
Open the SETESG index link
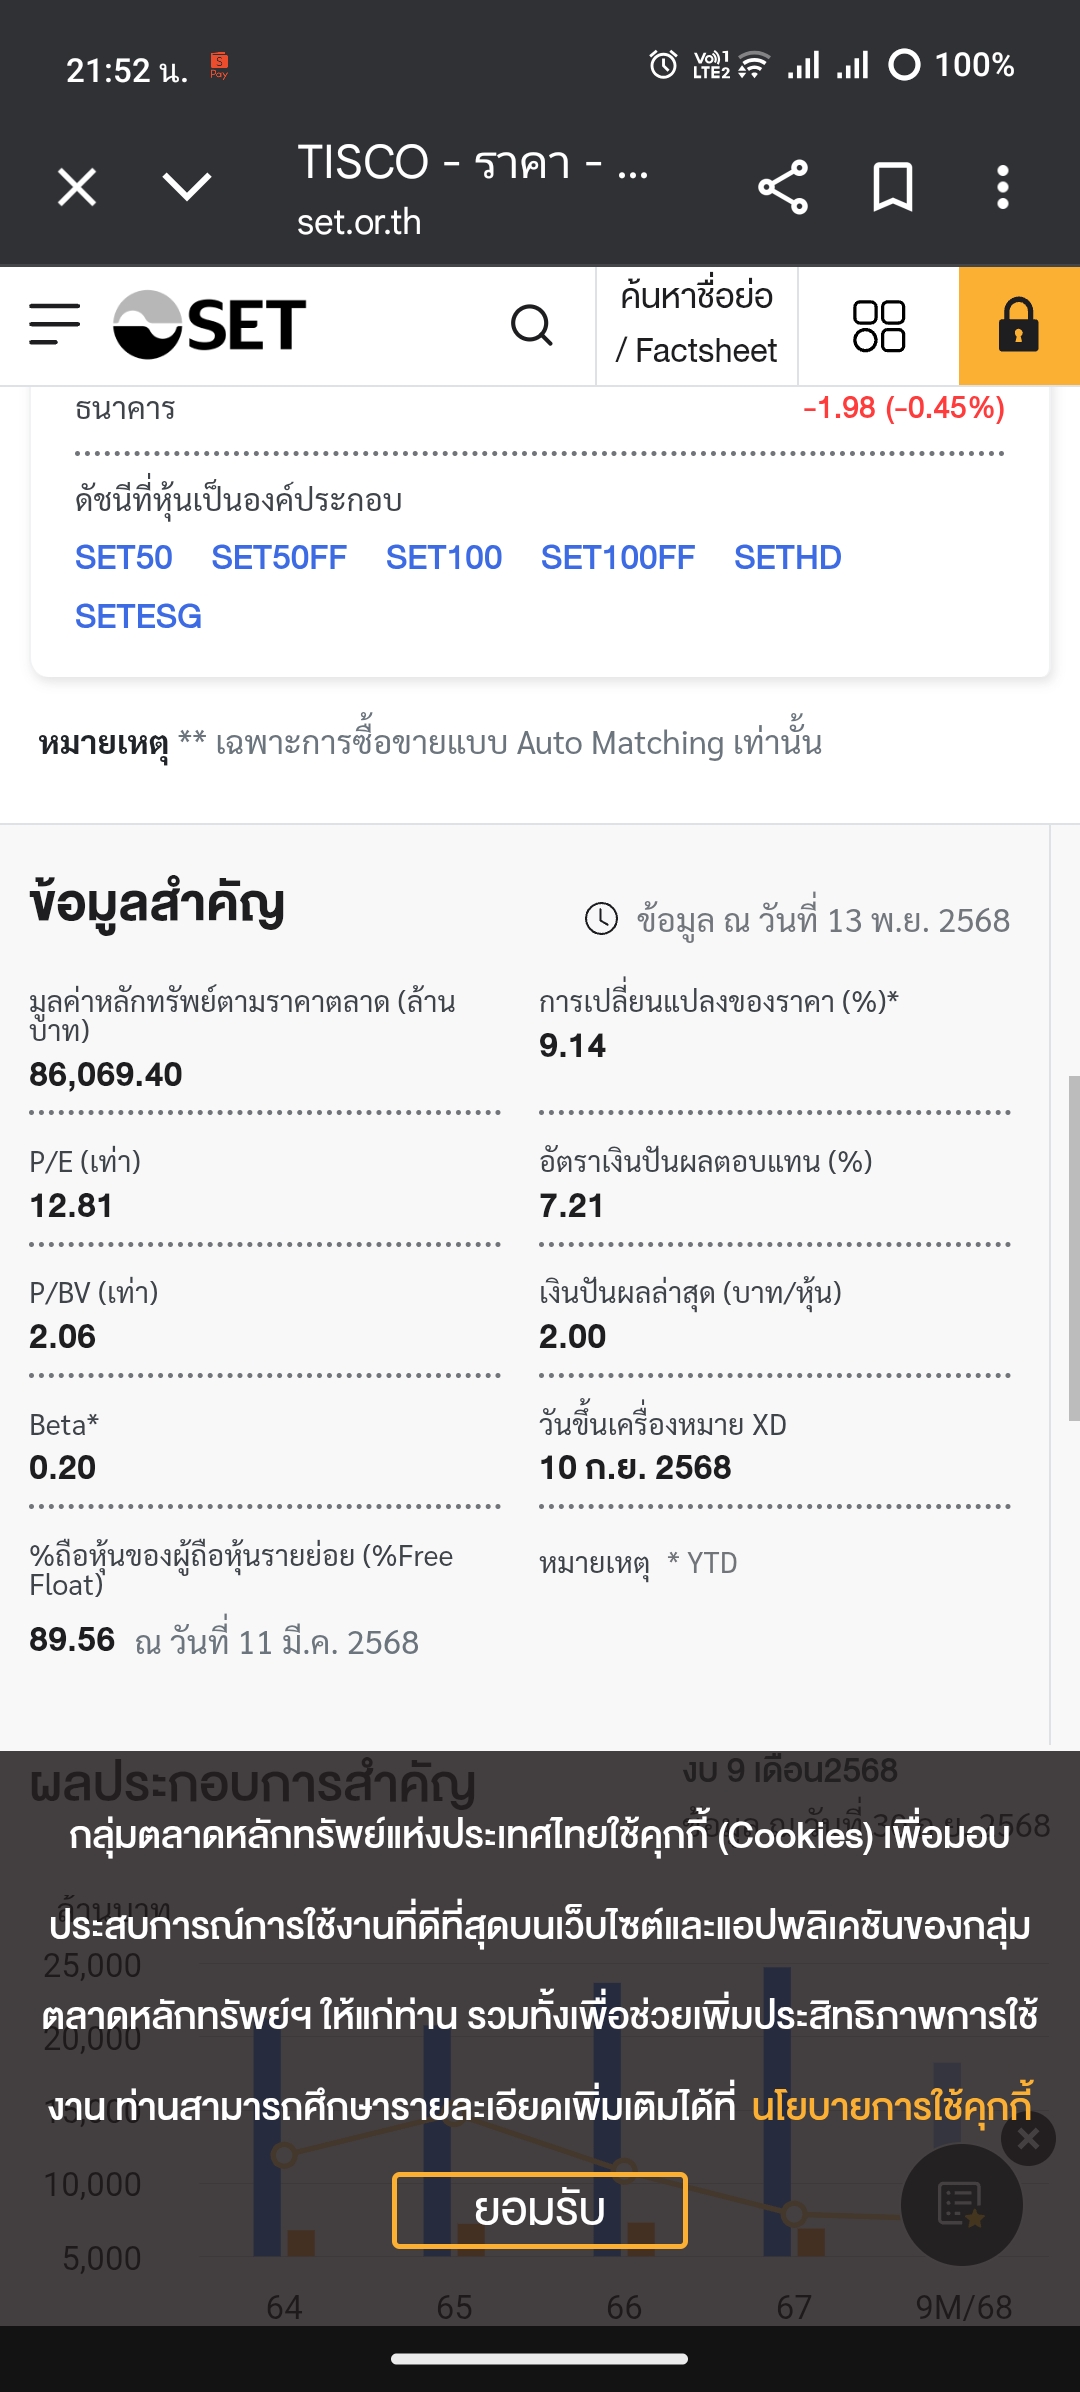click(x=139, y=616)
